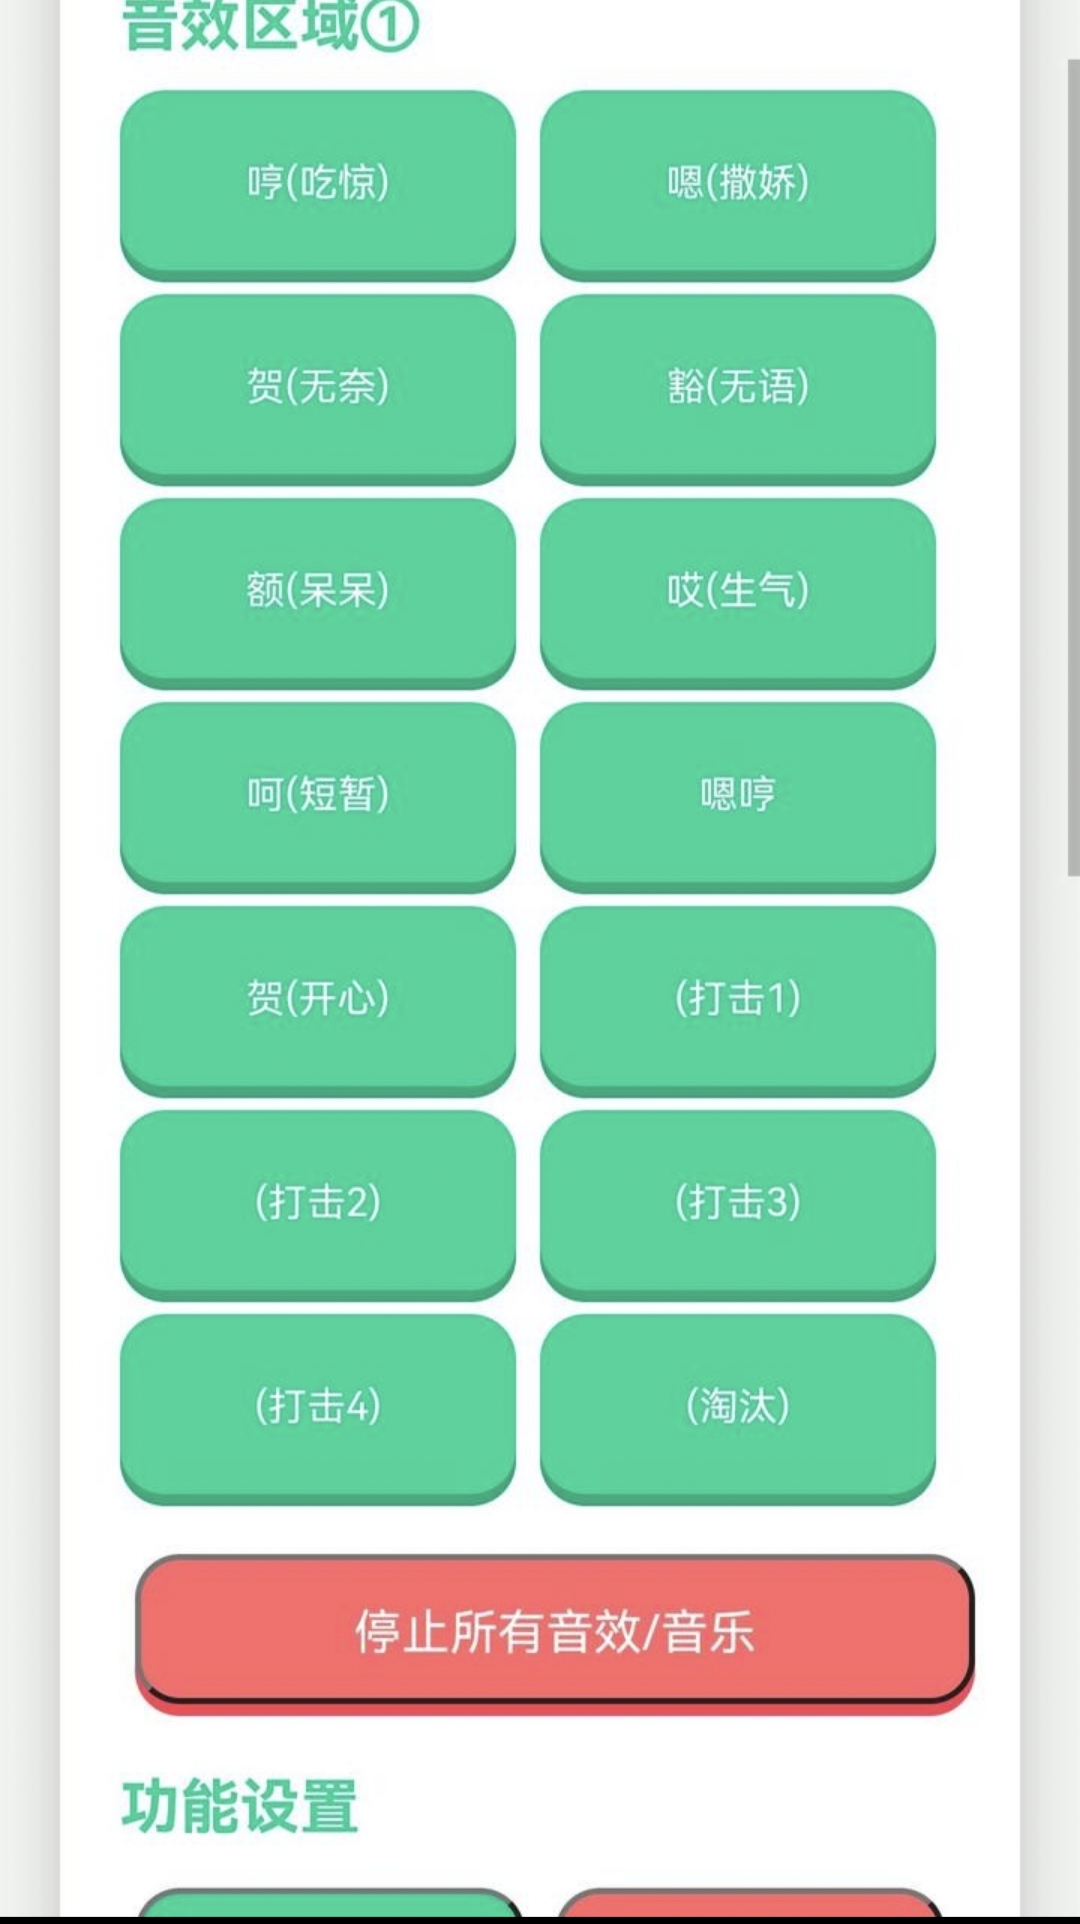Play the (淘汰) elimination sound
This screenshot has width=1080, height=1924.
click(x=738, y=1406)
